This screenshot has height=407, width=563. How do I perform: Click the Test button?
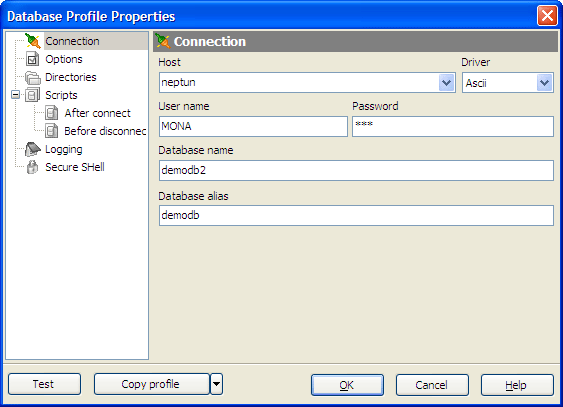click(45, 384)
